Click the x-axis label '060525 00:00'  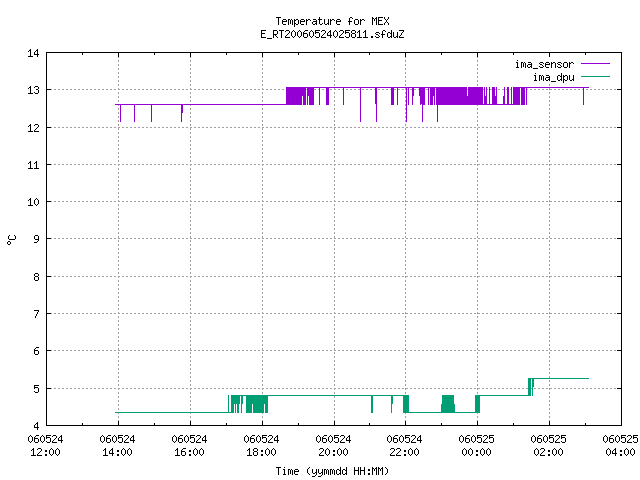pyautogui.click(x=476, y=446)
